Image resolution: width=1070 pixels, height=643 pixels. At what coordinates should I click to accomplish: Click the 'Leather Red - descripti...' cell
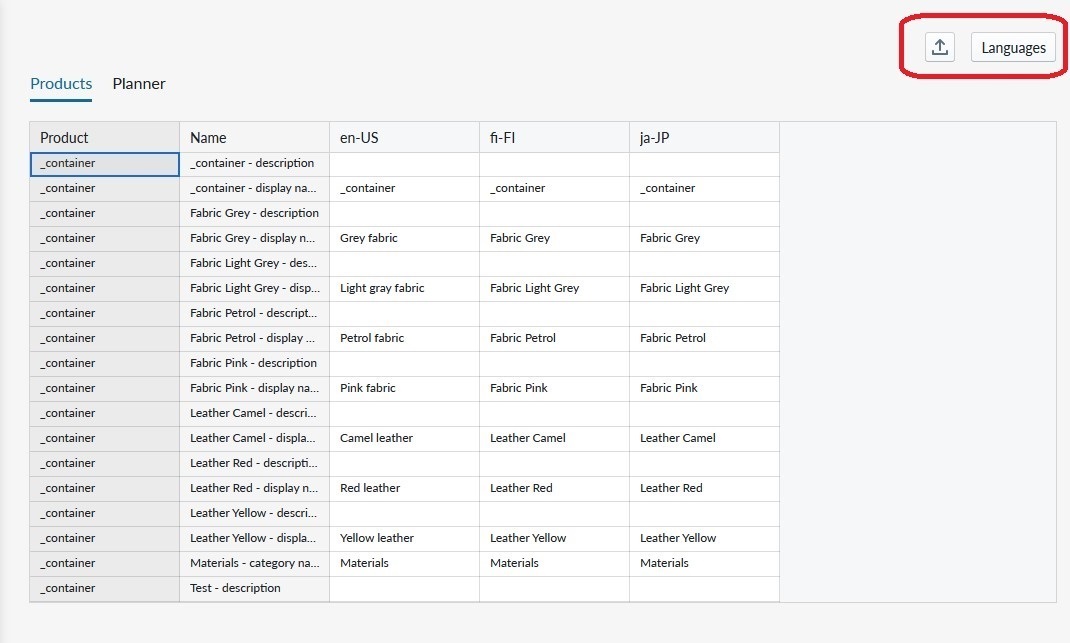[255, 463]
